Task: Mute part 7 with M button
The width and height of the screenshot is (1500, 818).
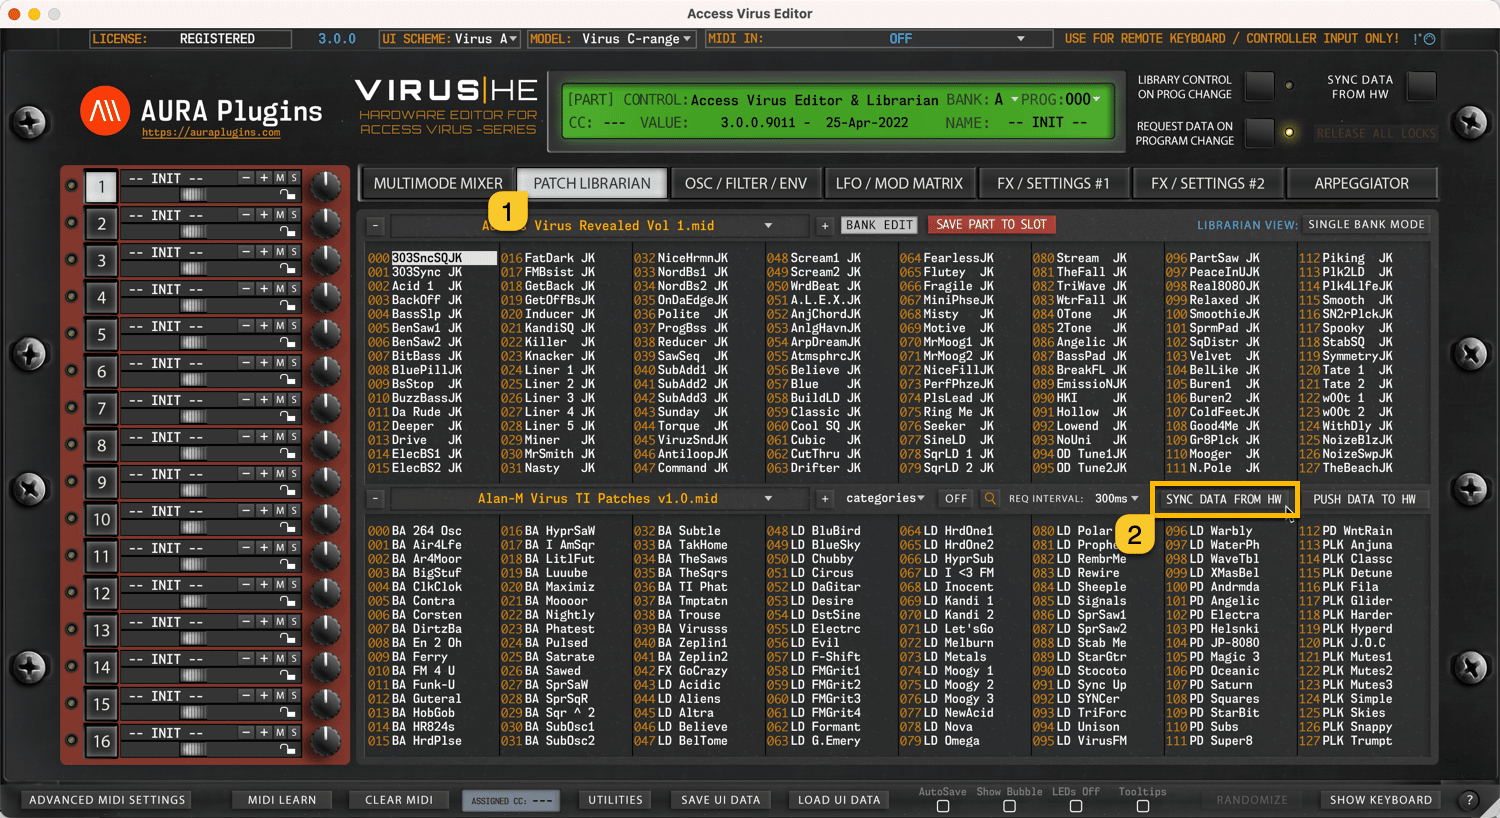Action: point(280,399)
